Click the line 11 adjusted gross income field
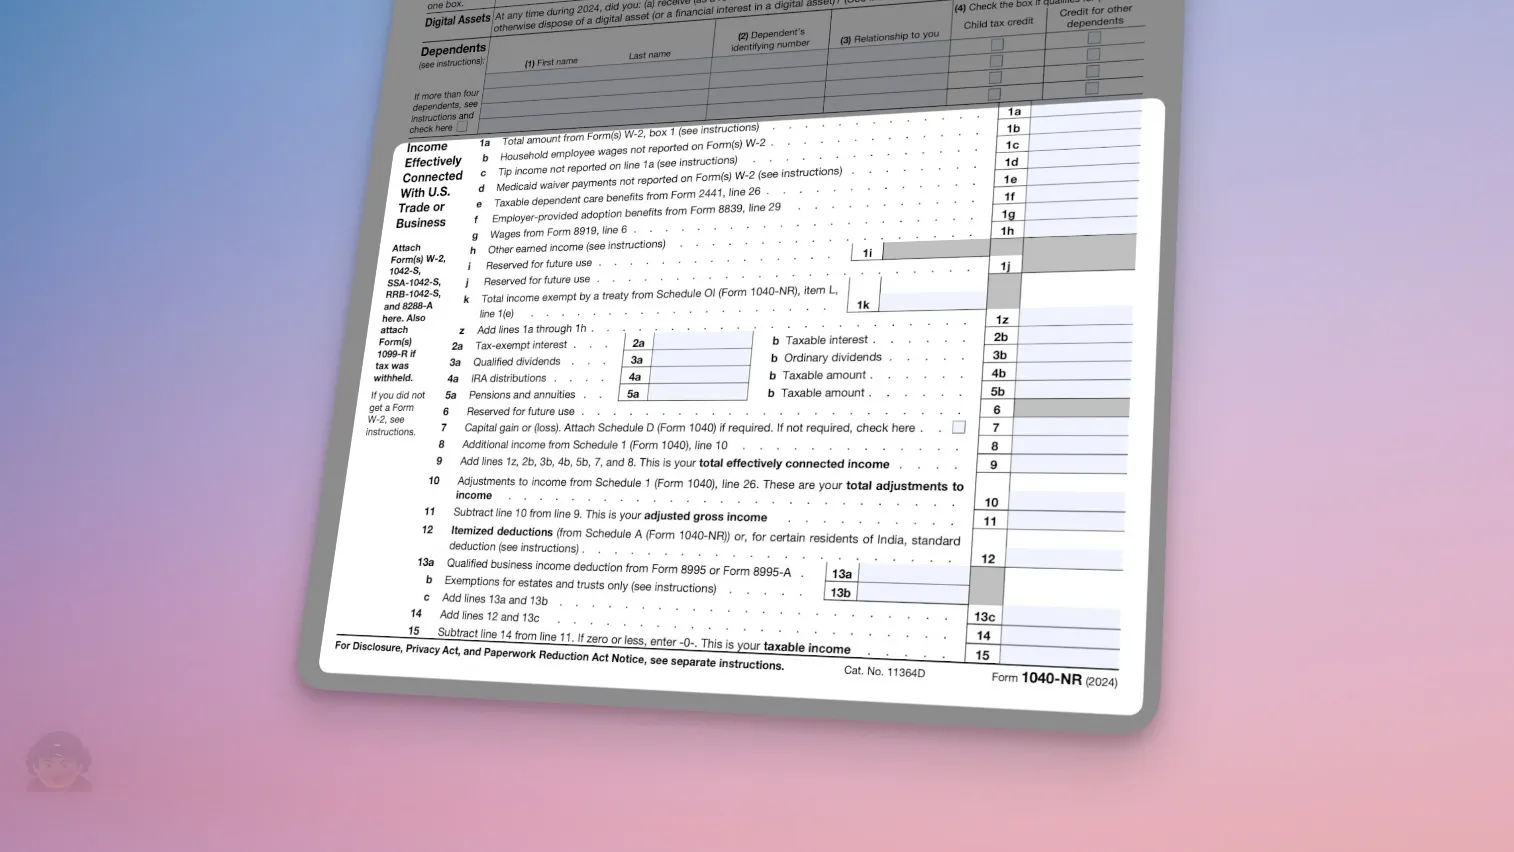 click(1065, 520)
